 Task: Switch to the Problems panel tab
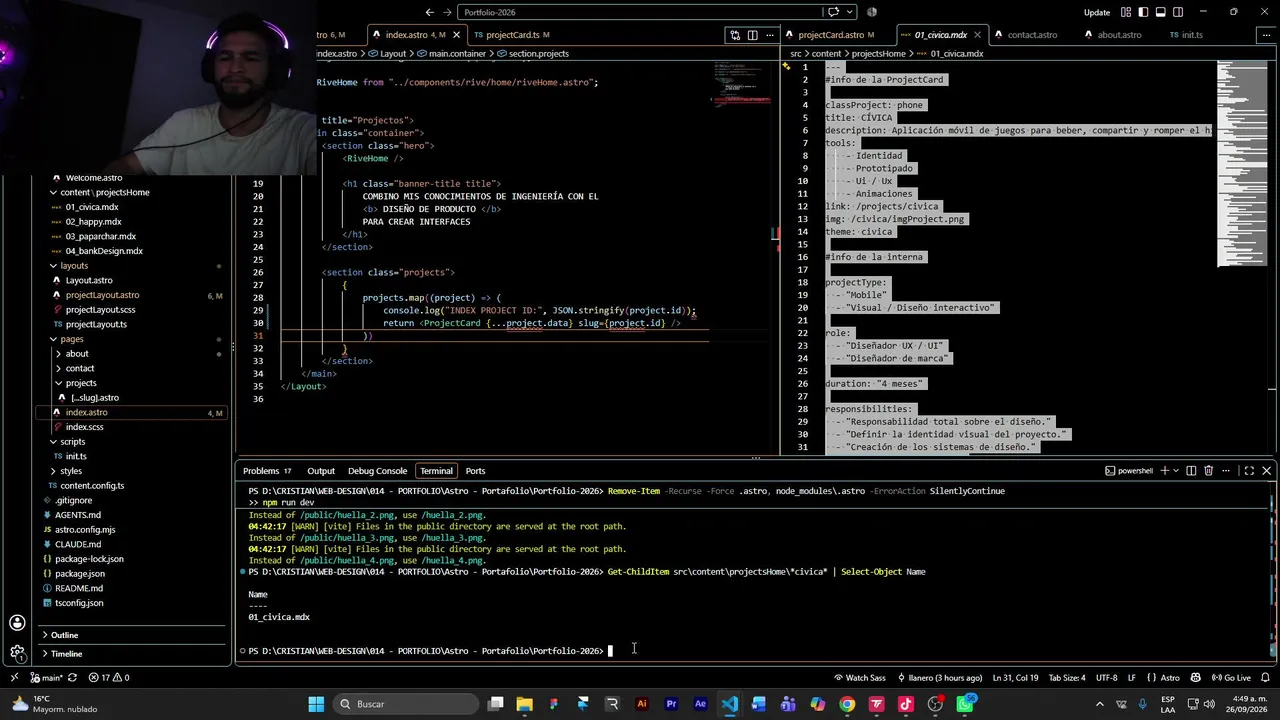(x=267, y=471)
